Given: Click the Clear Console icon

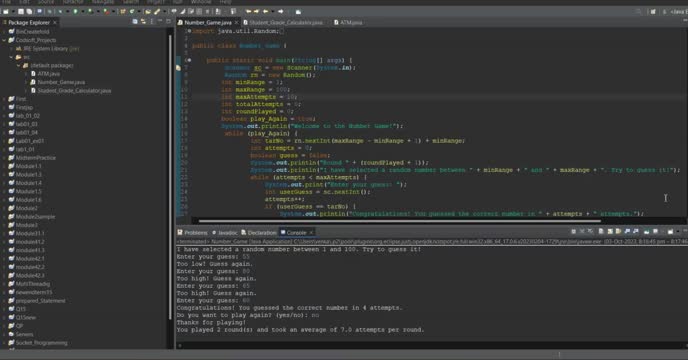Looking at the screenshot, I should [601, 231].
